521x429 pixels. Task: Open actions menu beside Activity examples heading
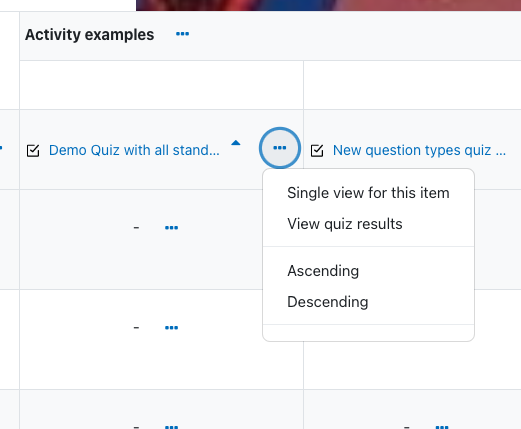coord(182,34)
